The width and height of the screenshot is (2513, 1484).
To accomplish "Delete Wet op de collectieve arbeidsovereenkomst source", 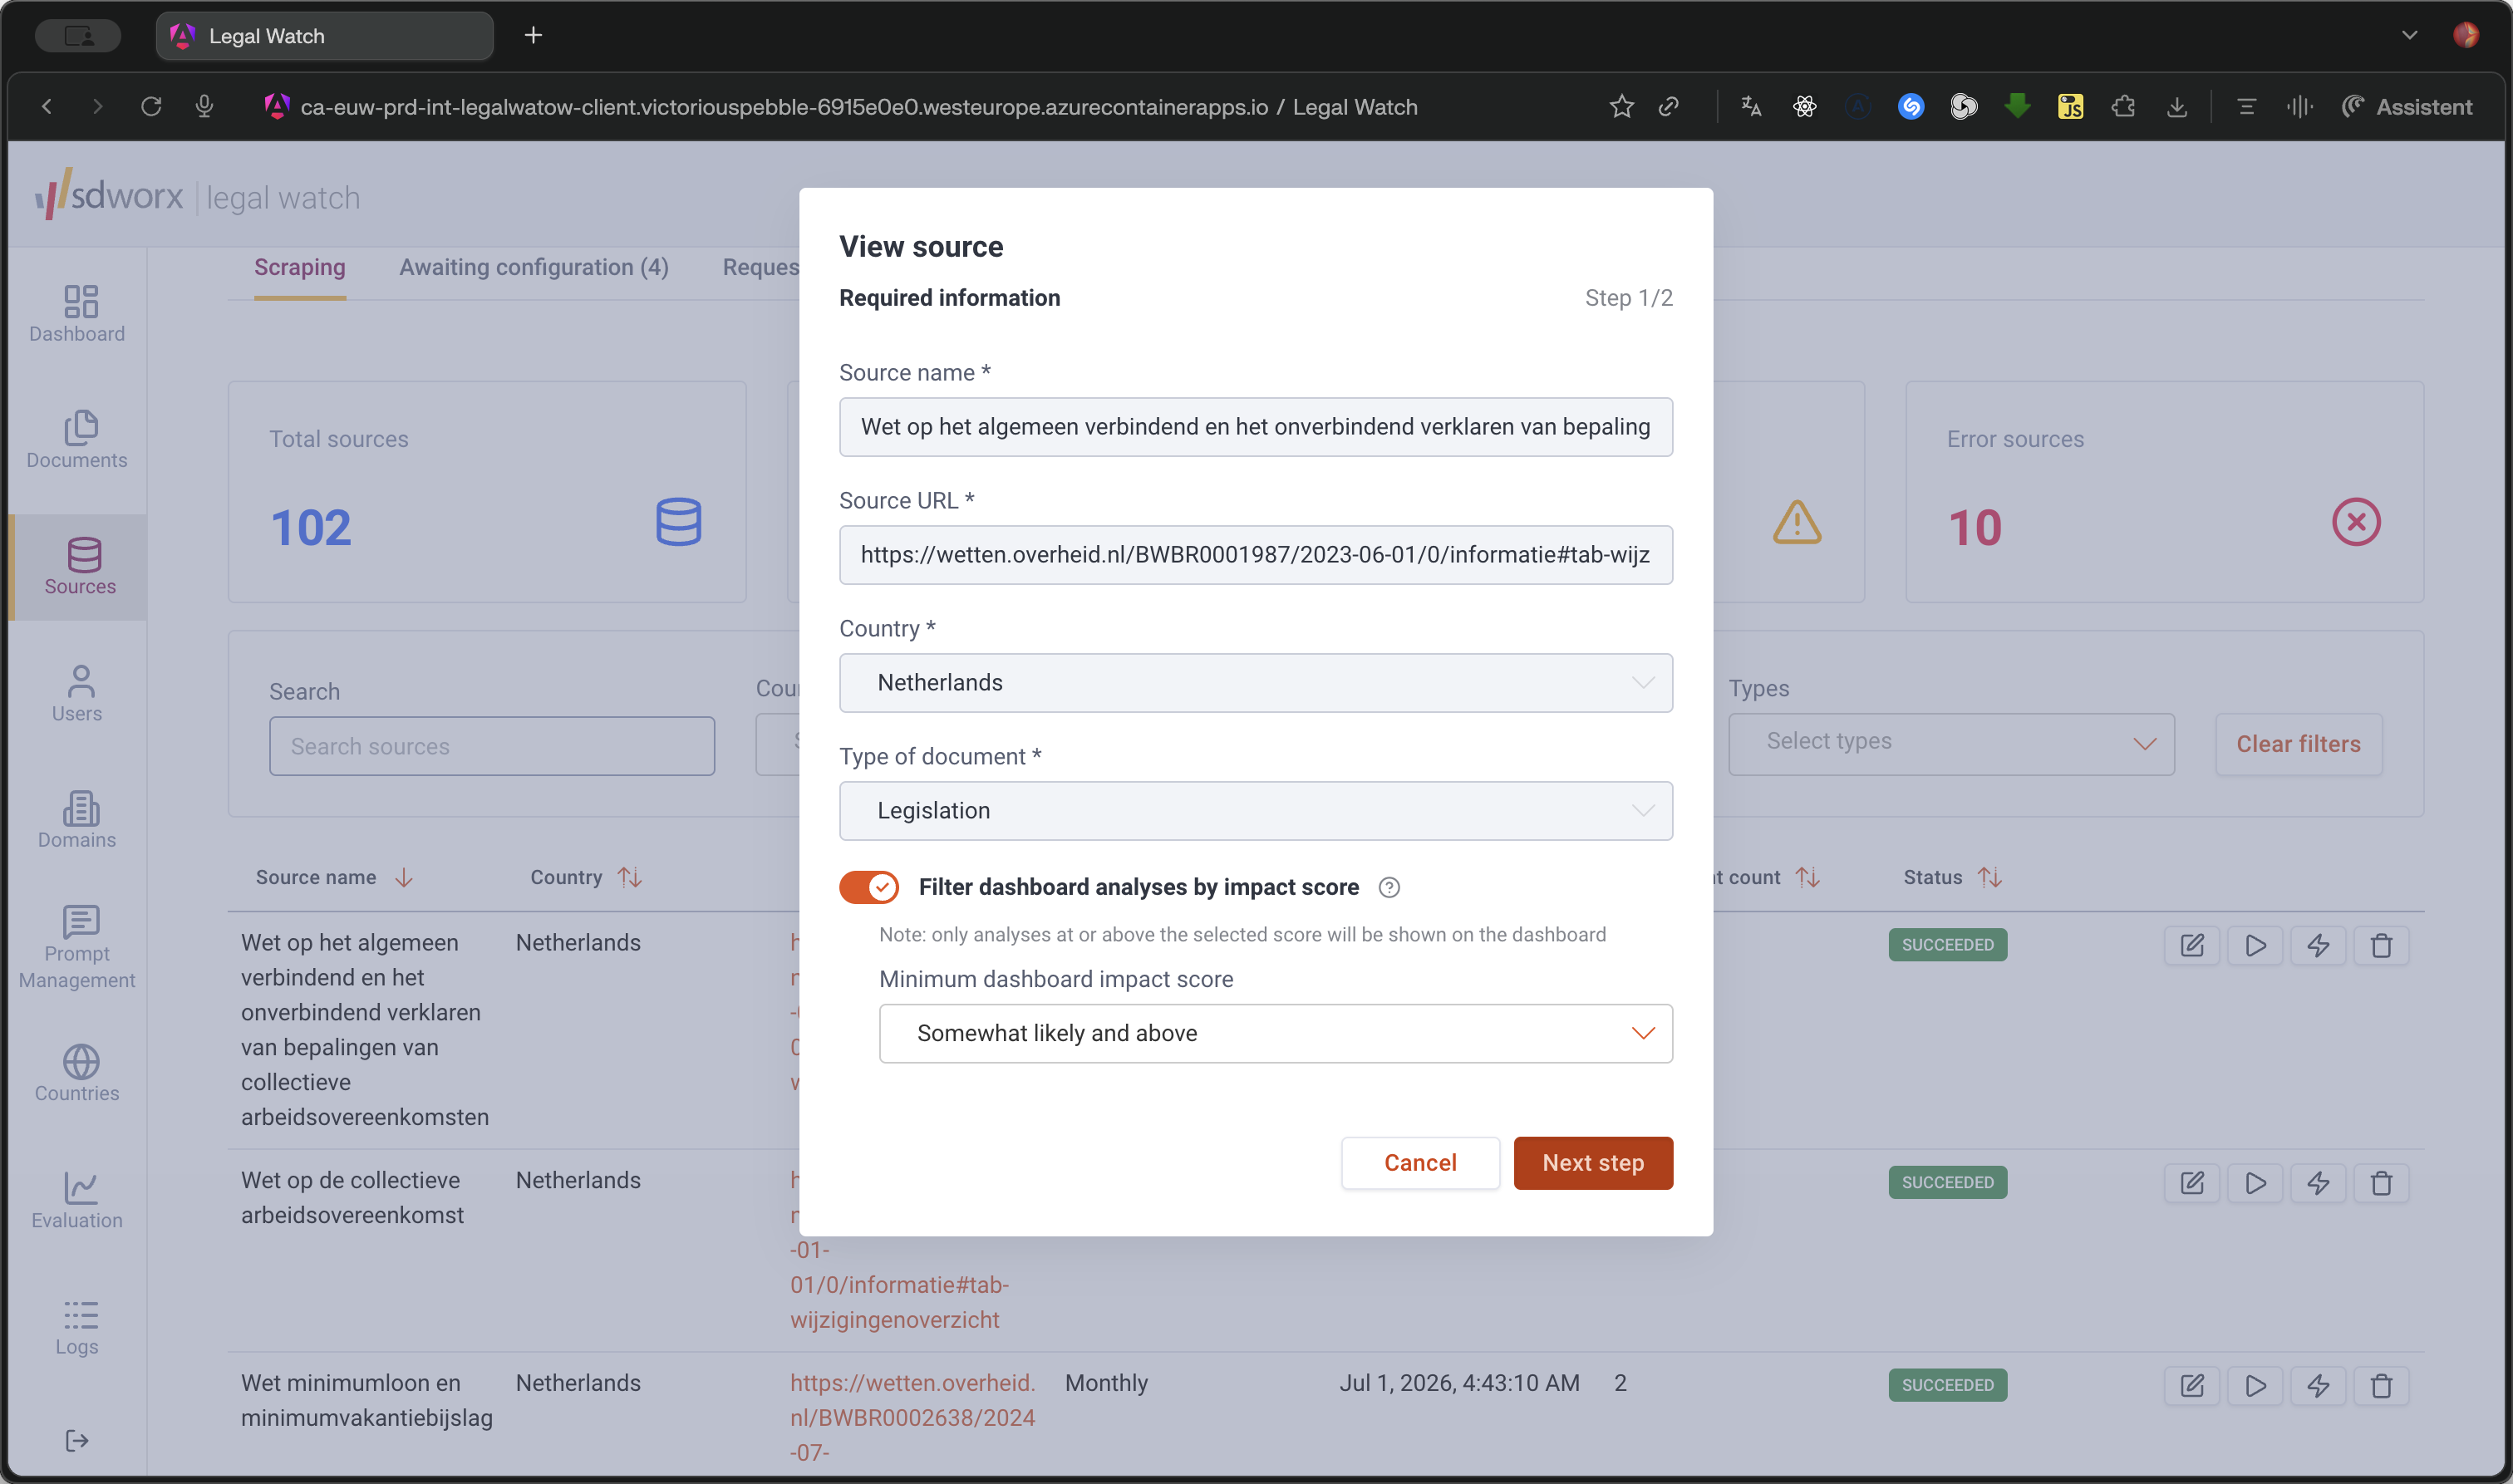I will [2381, 1183].
